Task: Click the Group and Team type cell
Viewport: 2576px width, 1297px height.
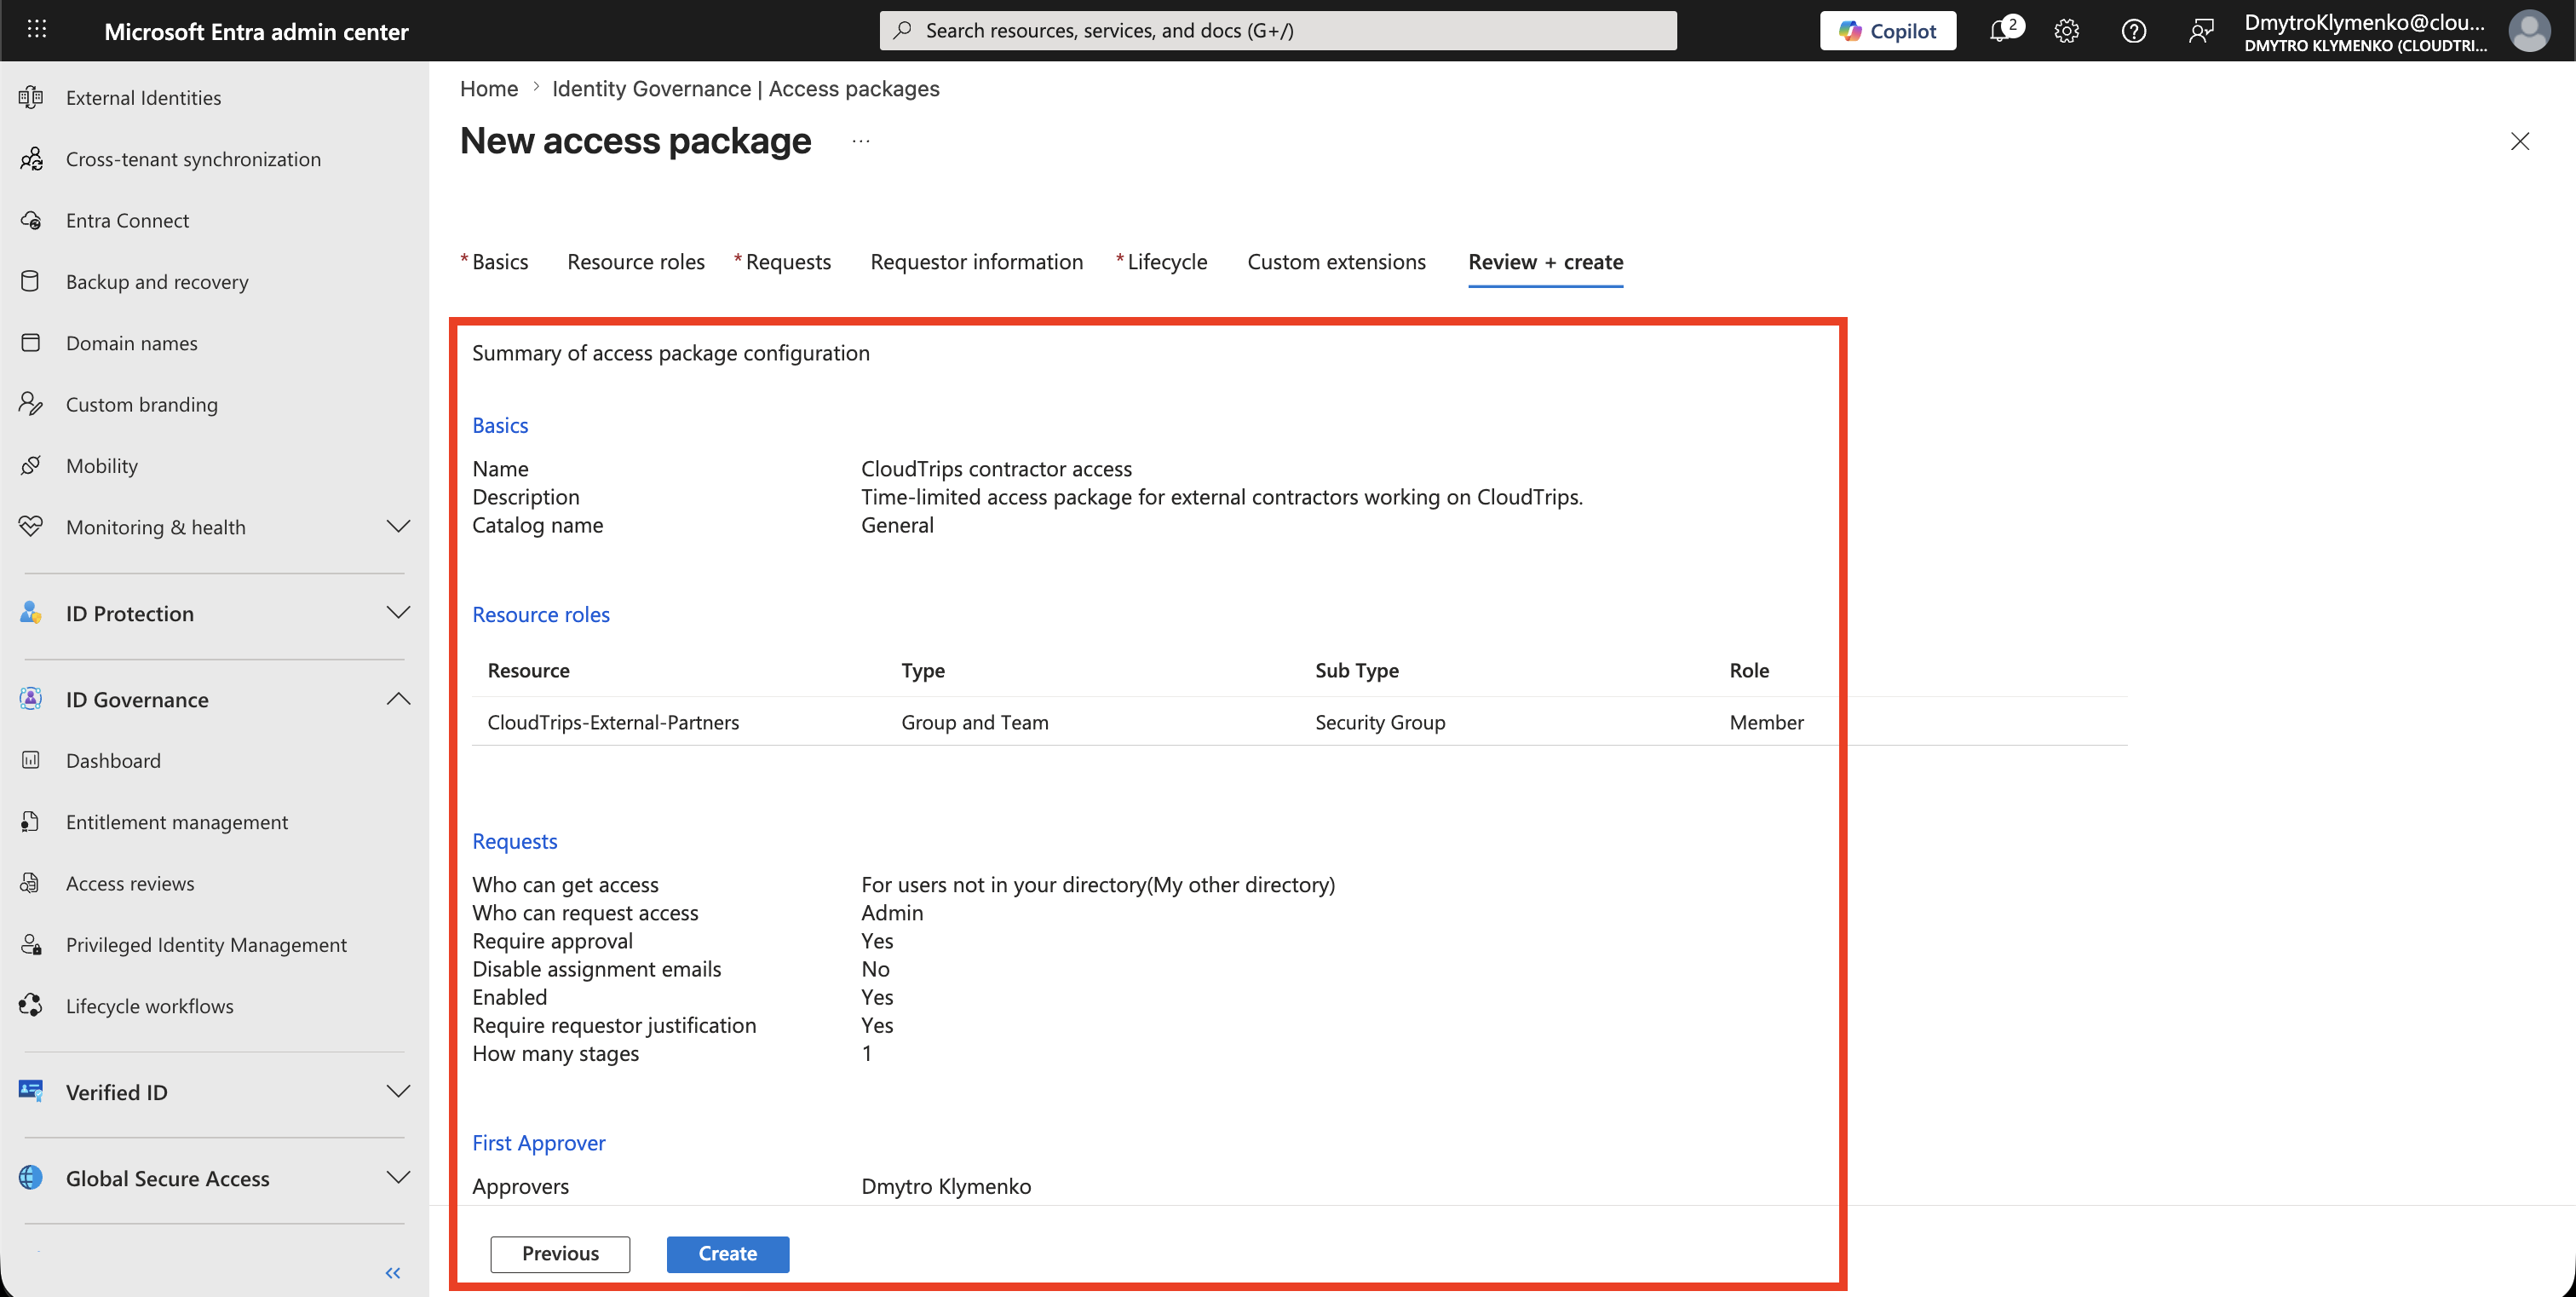Action: 975,722
